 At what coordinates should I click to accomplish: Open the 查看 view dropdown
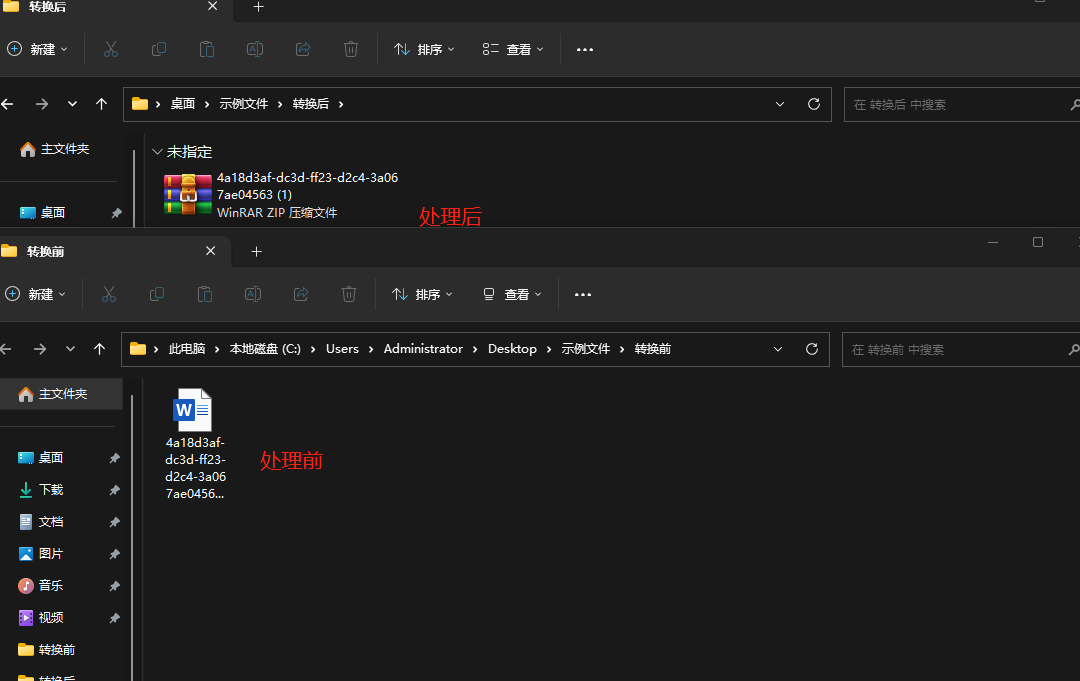click(x=512, y=294)
